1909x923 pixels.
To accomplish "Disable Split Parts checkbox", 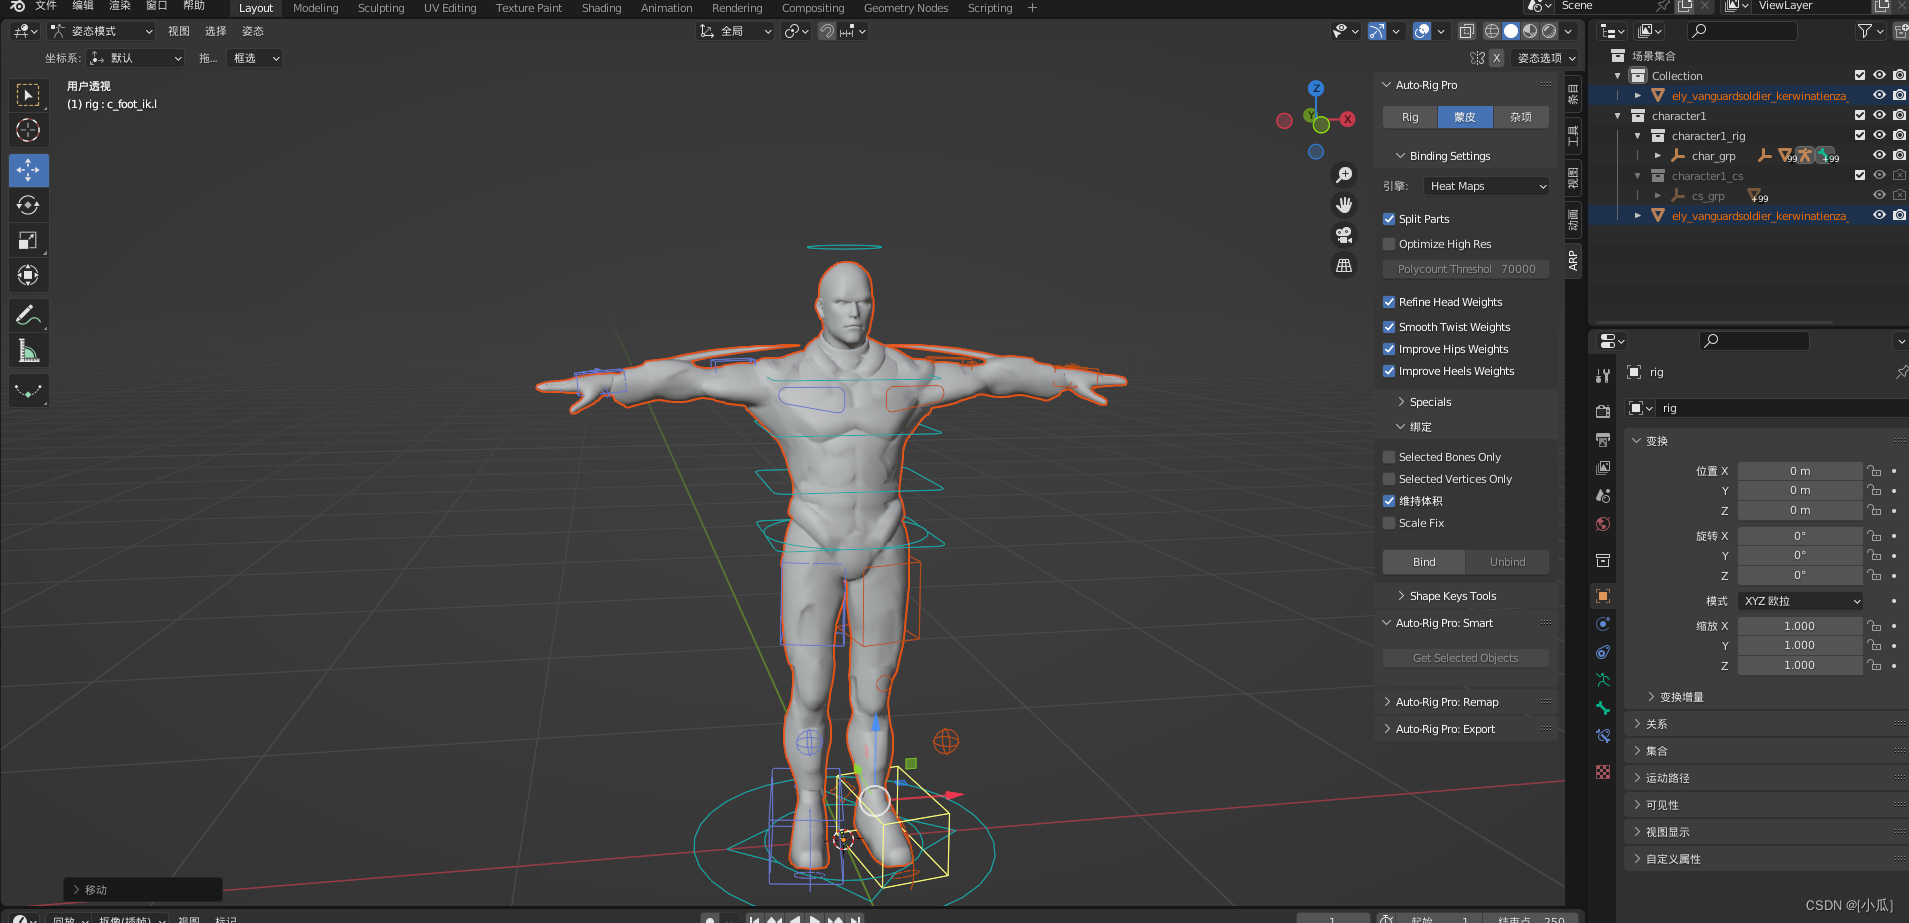I will point(1389,219).
